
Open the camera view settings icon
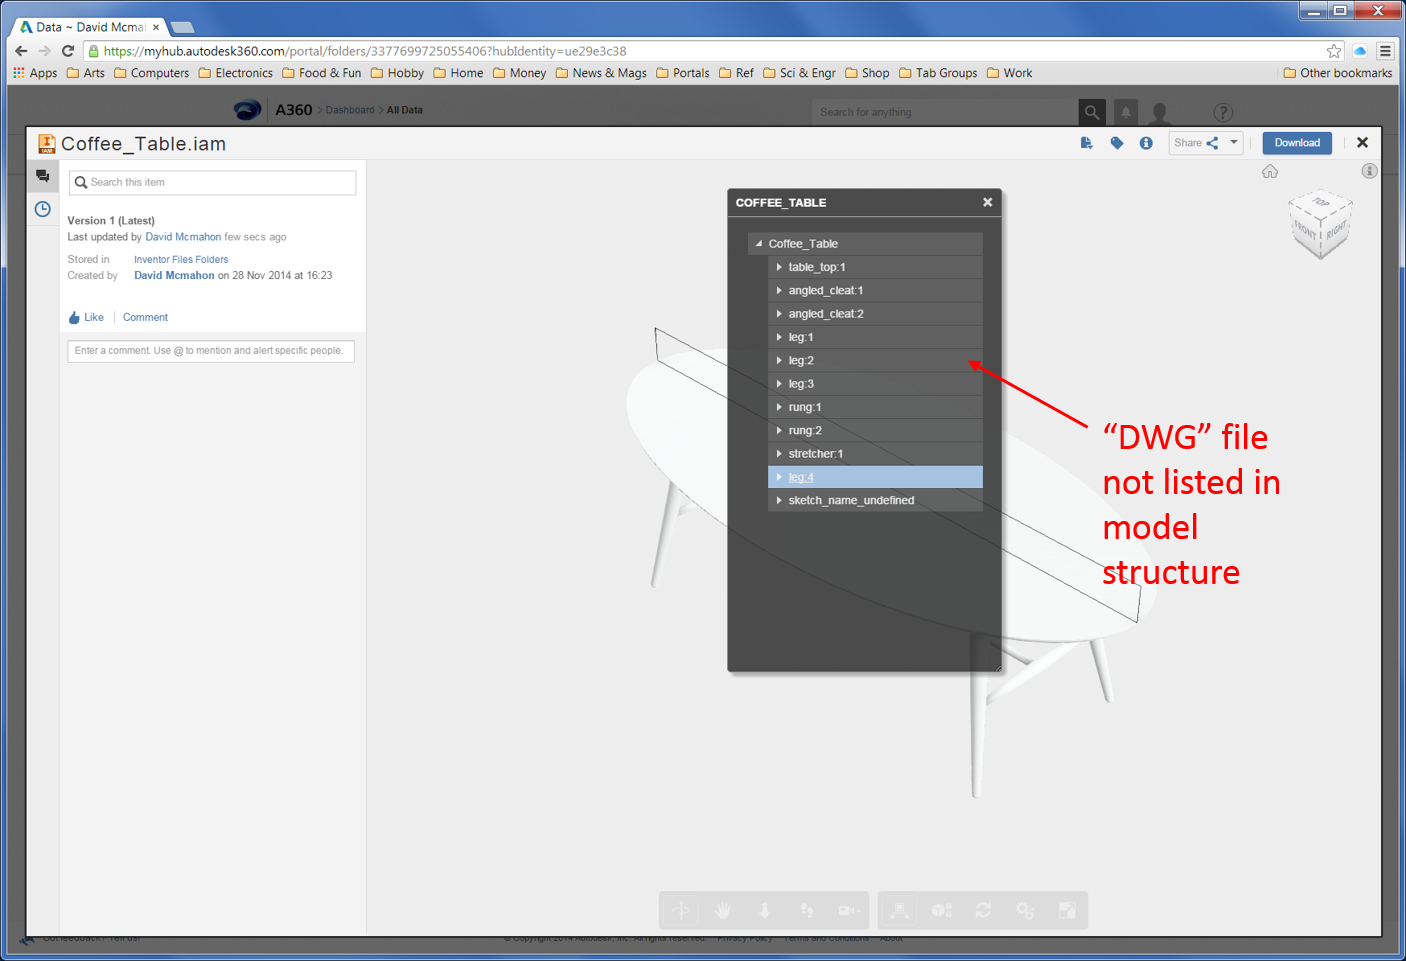pos(849,910)
